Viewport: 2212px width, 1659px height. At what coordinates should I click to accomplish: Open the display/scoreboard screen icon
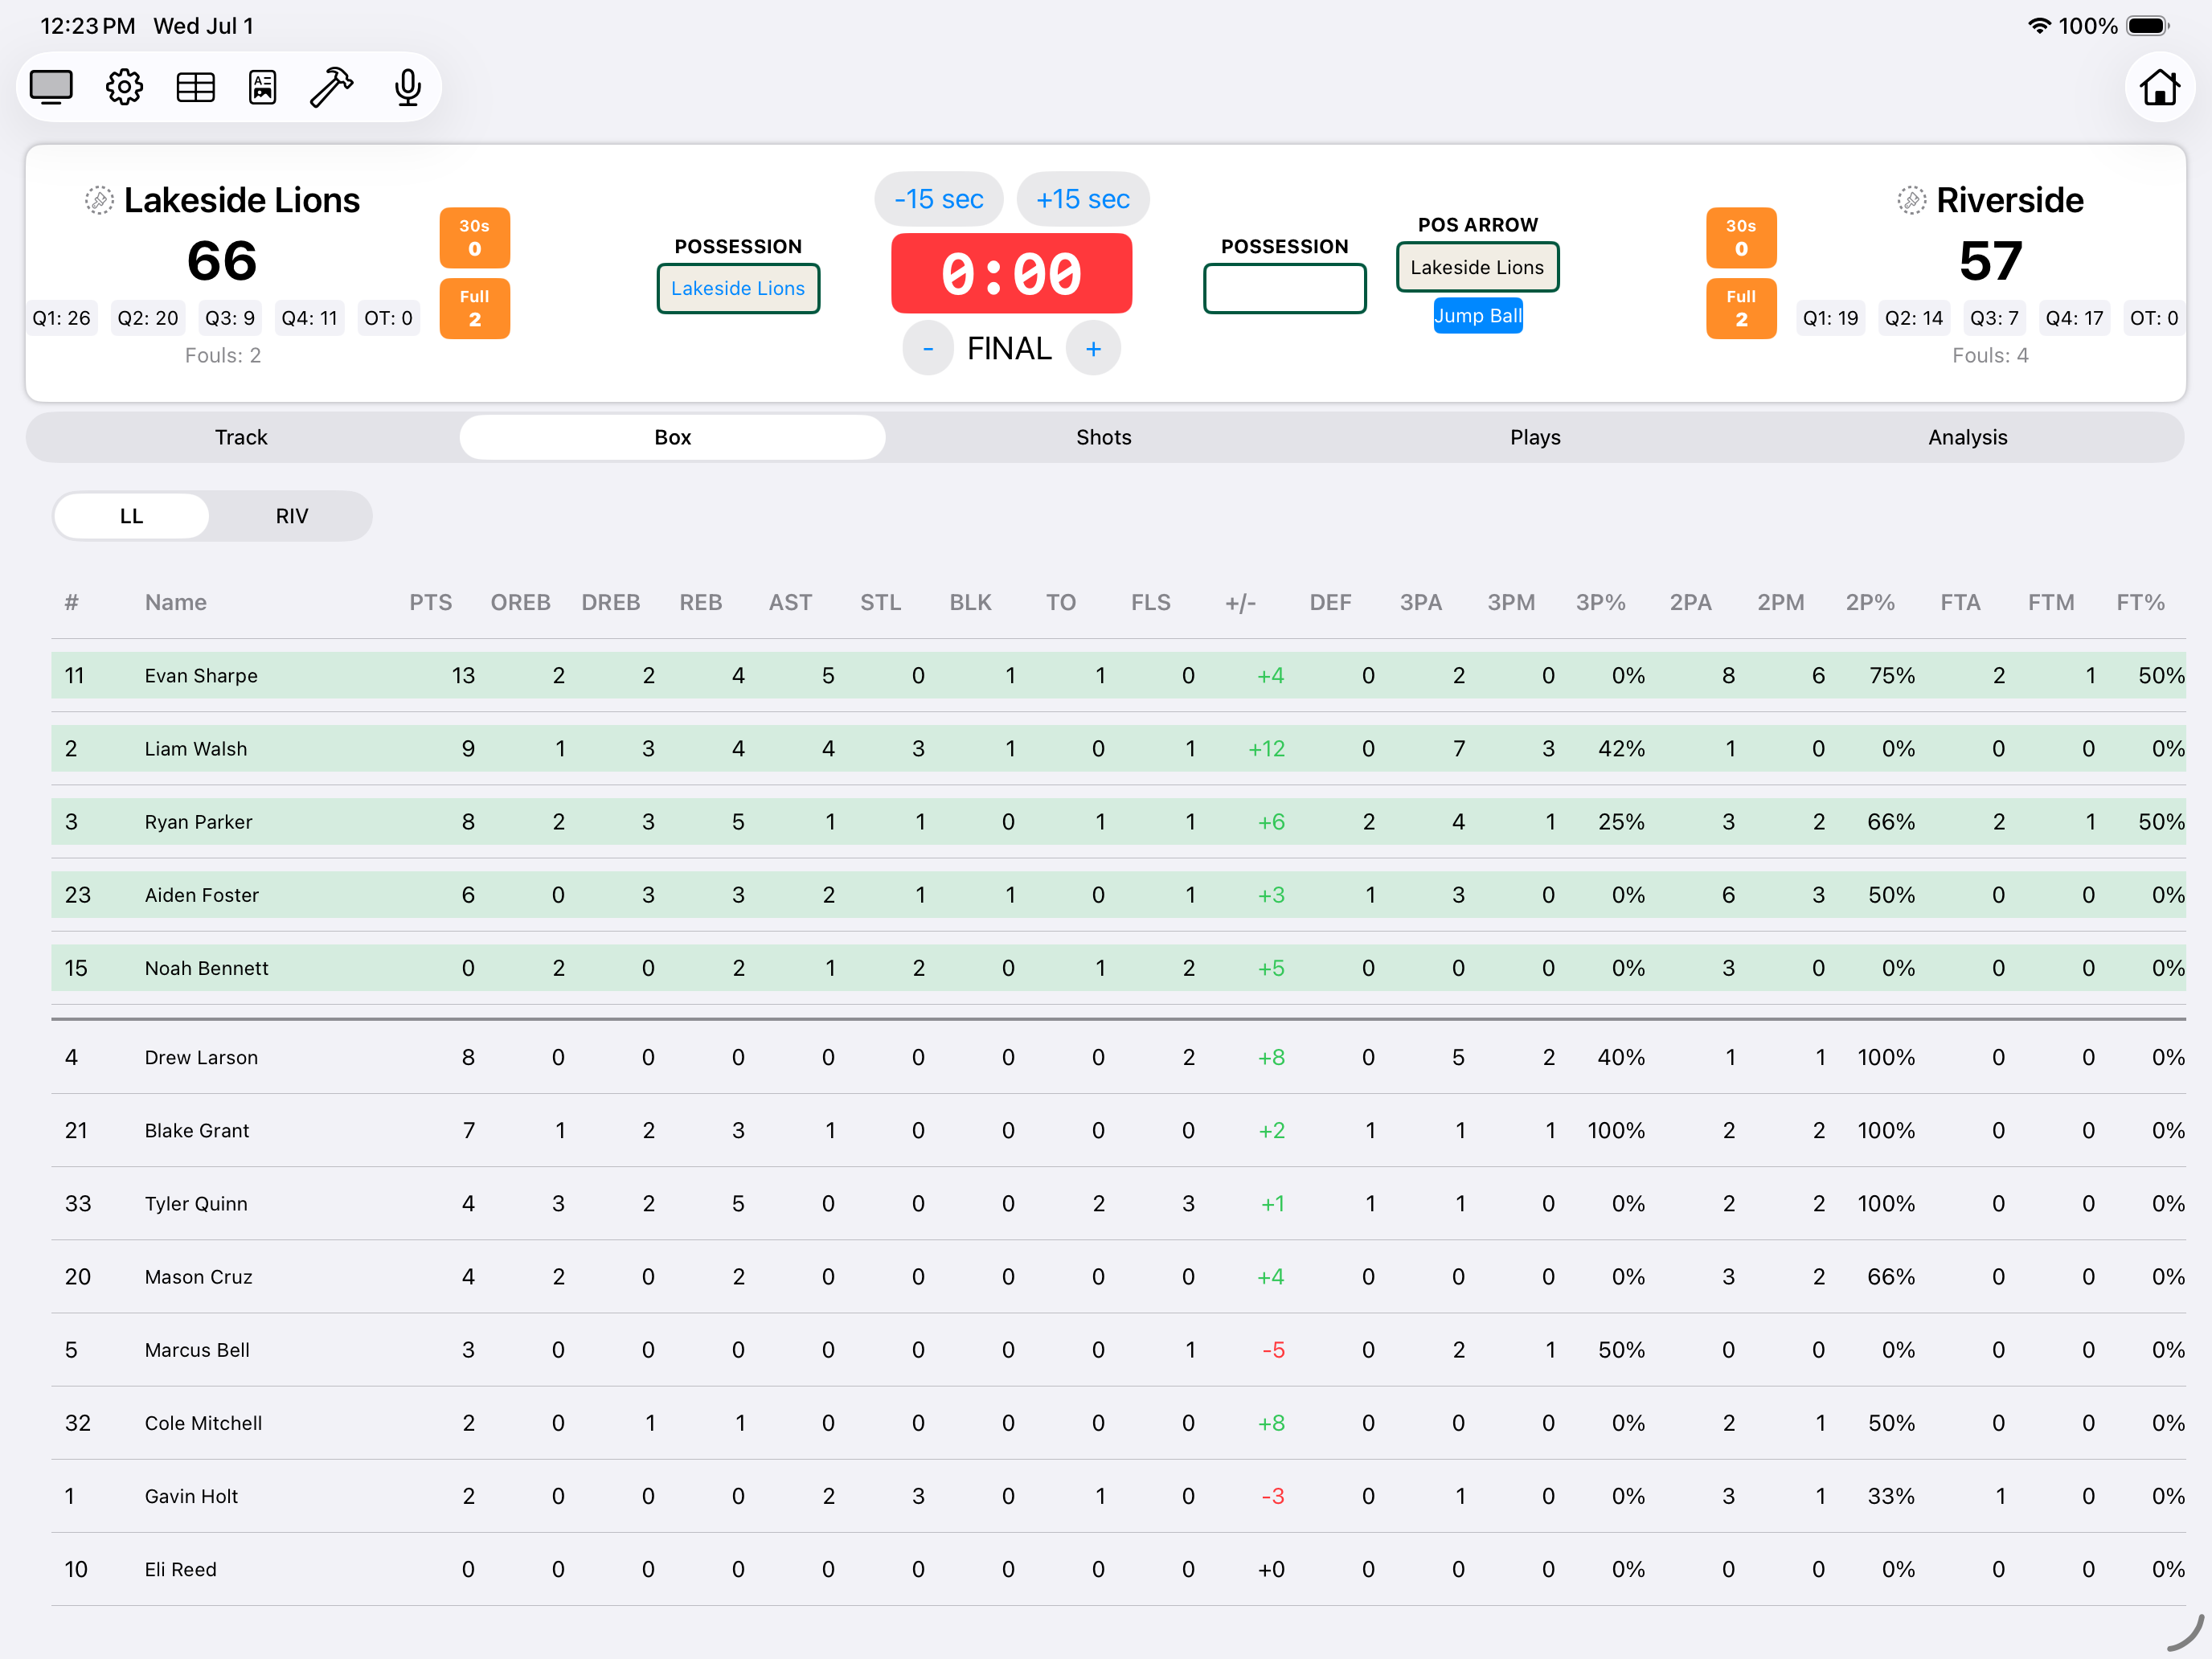pos(51,87)
